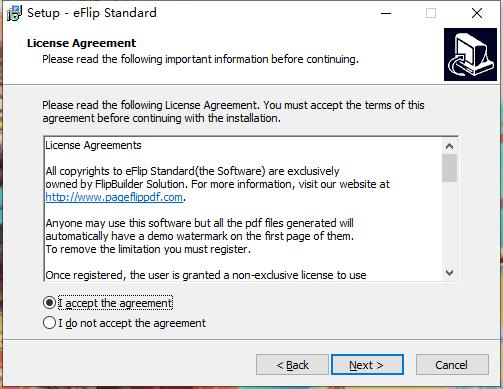Open the http://www.pageflippdf.com link
This screenshot has width=503, height=389.
pos(114,197)
